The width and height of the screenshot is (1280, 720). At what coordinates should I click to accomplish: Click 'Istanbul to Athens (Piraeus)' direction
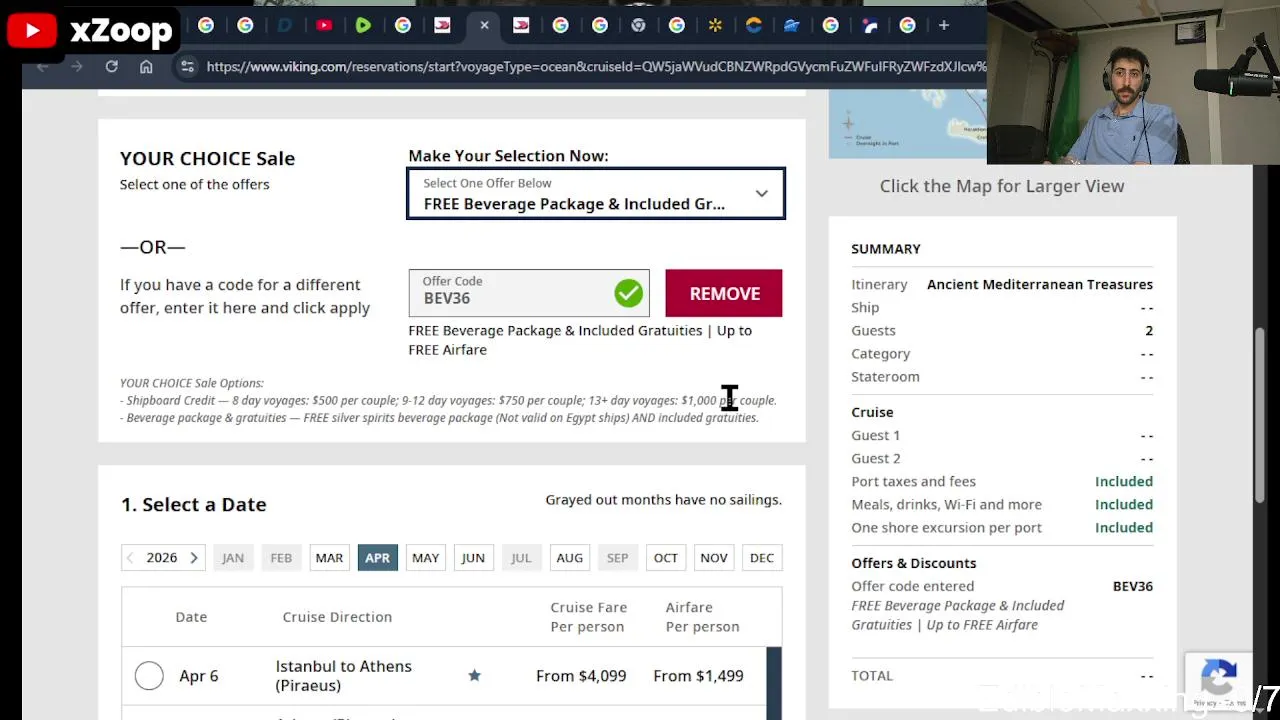point(343,676)
